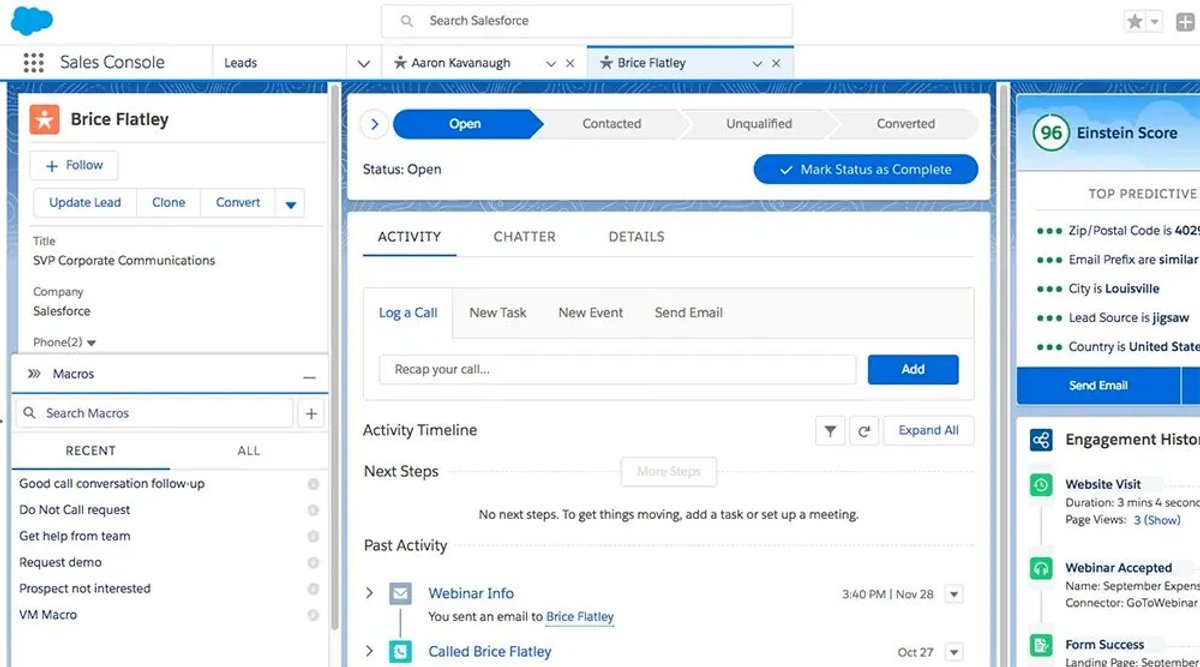
Task: Focus the Search Salesforce field
Action: pyautogui.click(x=587, y=21)
